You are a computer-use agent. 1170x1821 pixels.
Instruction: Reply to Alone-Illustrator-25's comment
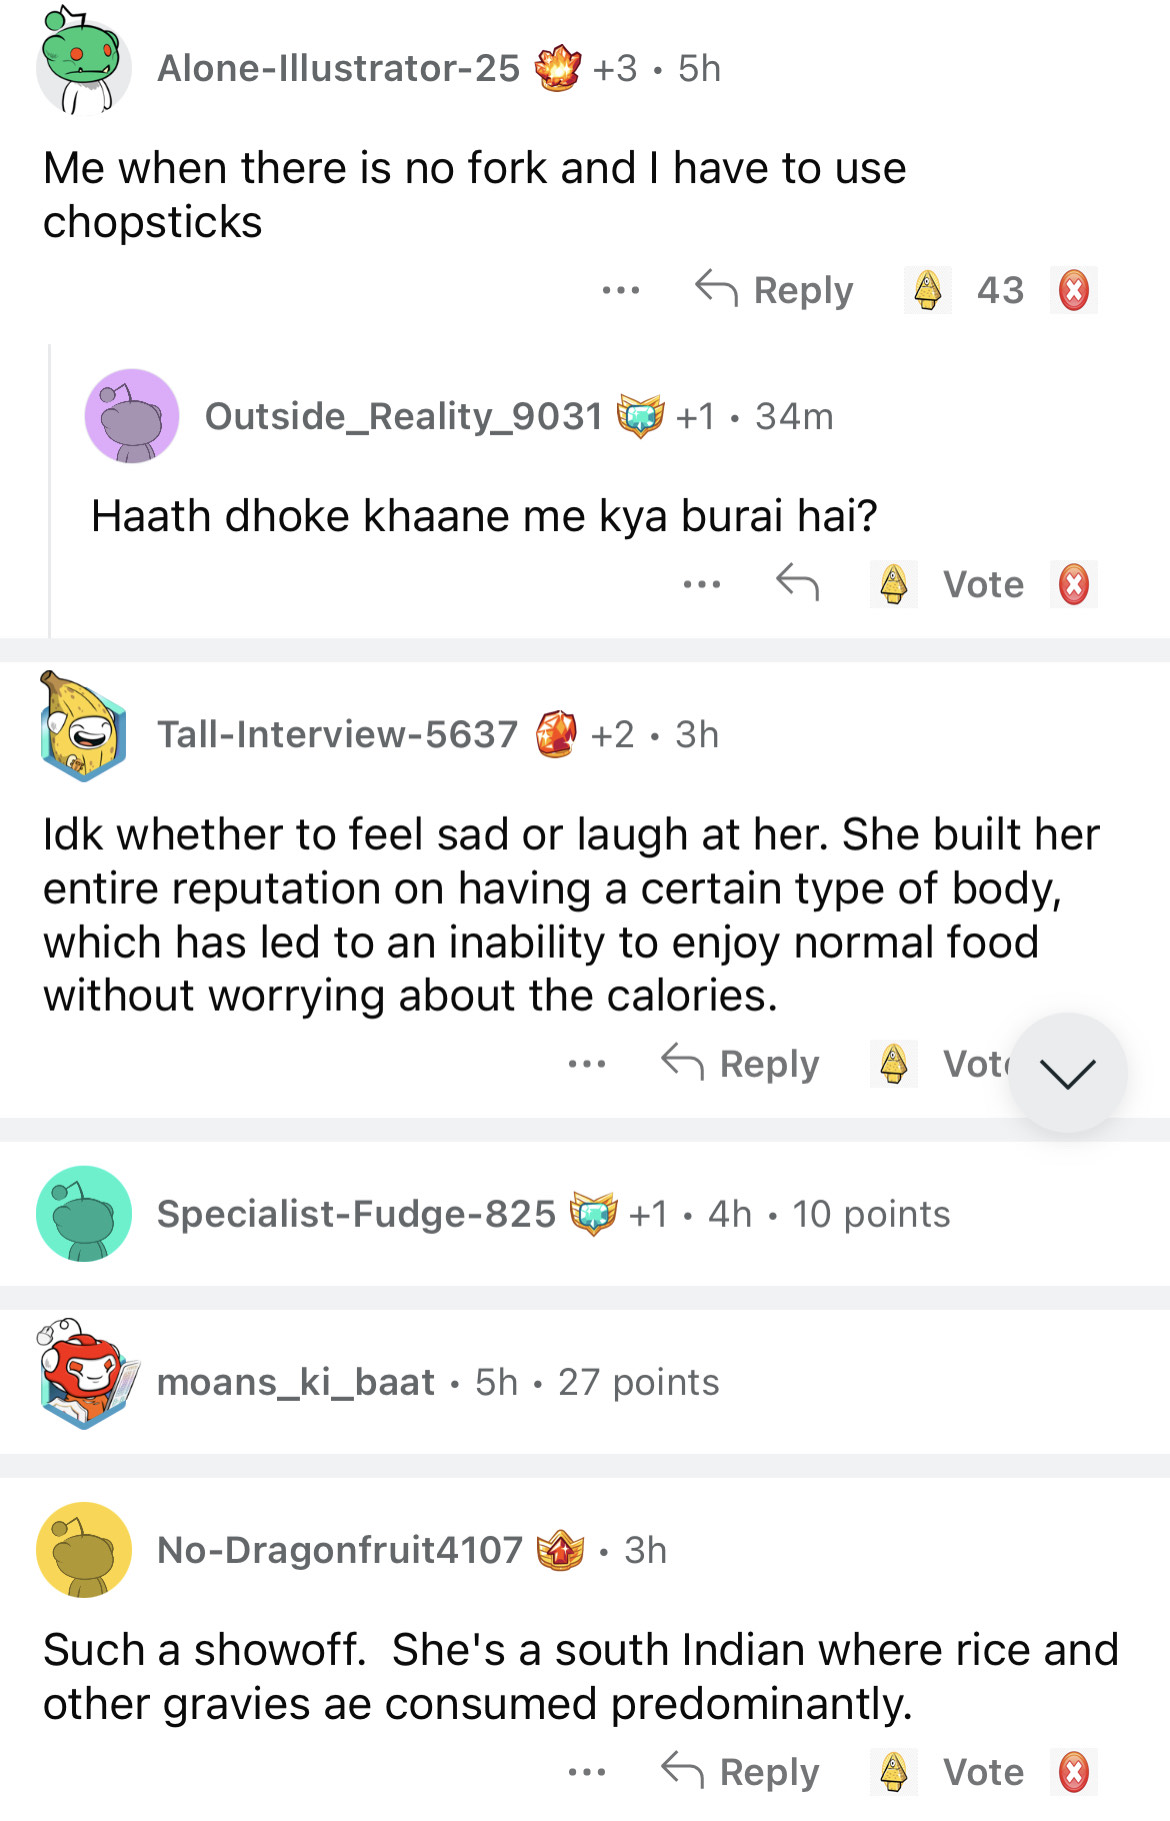(775, 290)
